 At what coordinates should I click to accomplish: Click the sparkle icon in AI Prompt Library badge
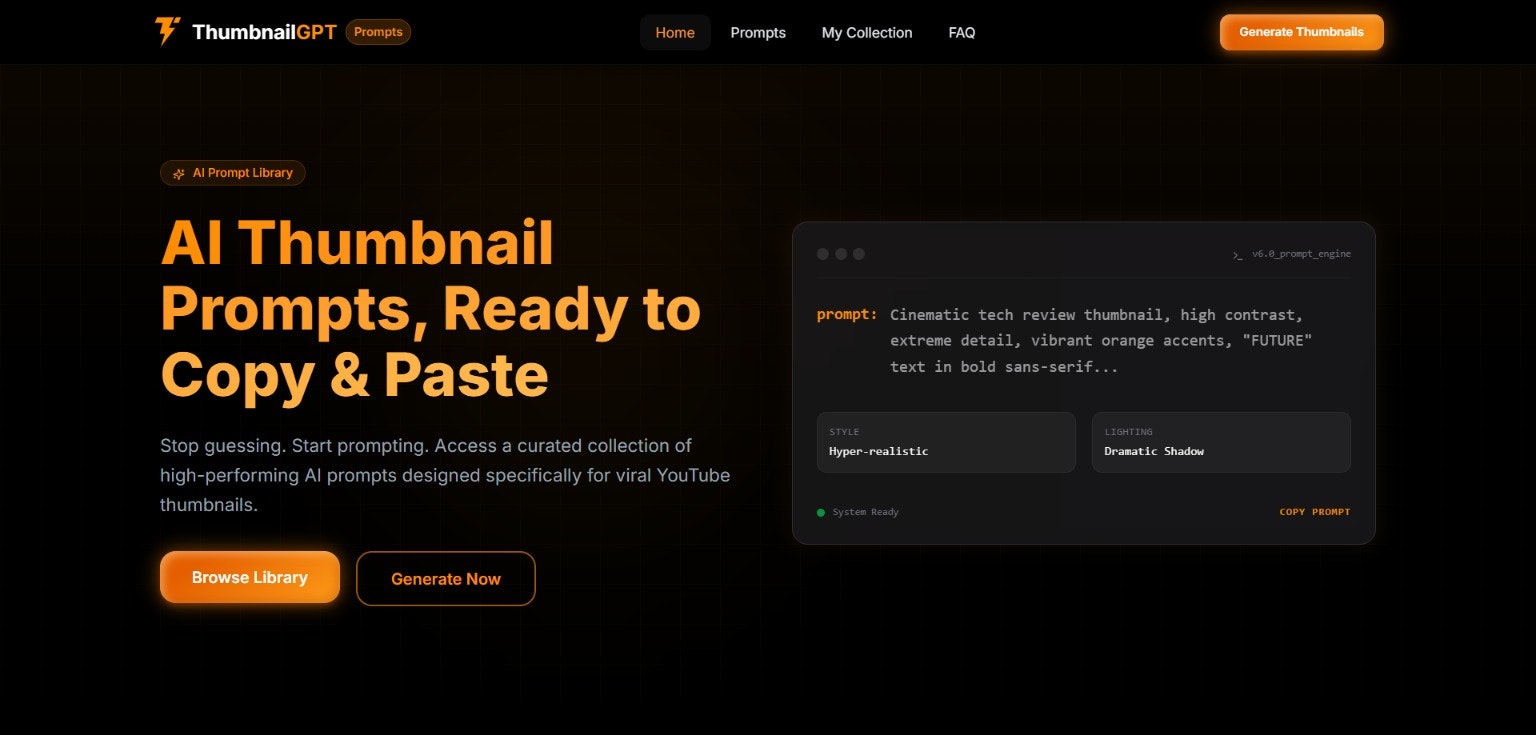point(177,172)
